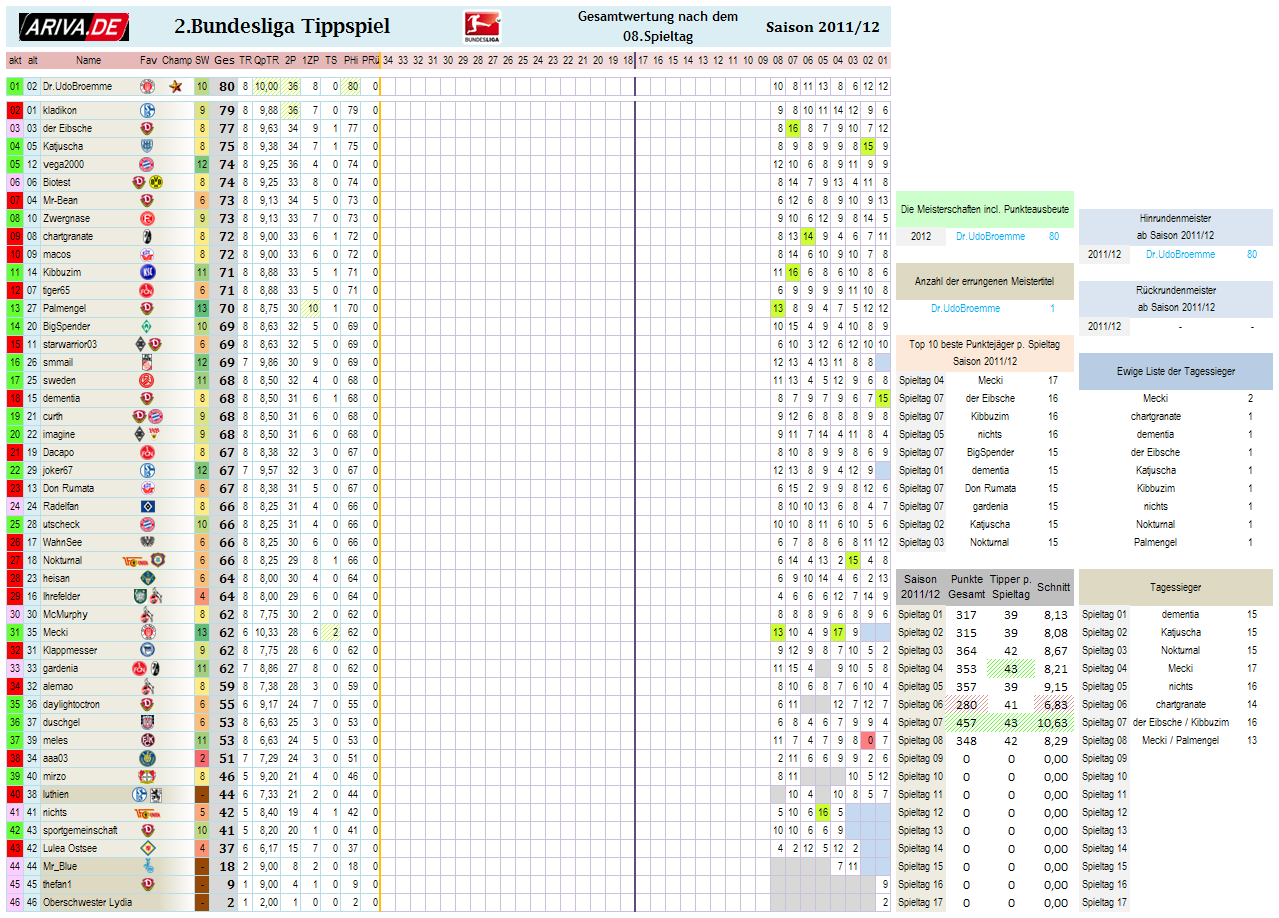
Task: Click the 'Champ' column header
Action: [x=176, y=61]
